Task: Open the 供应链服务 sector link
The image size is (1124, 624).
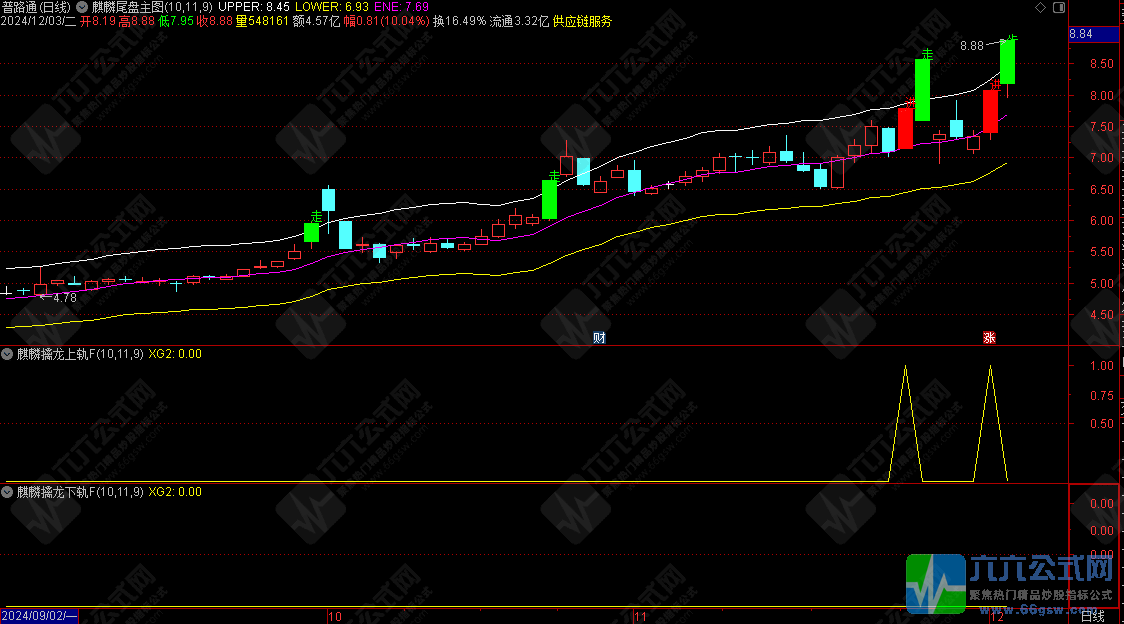Action: point(582,21)
